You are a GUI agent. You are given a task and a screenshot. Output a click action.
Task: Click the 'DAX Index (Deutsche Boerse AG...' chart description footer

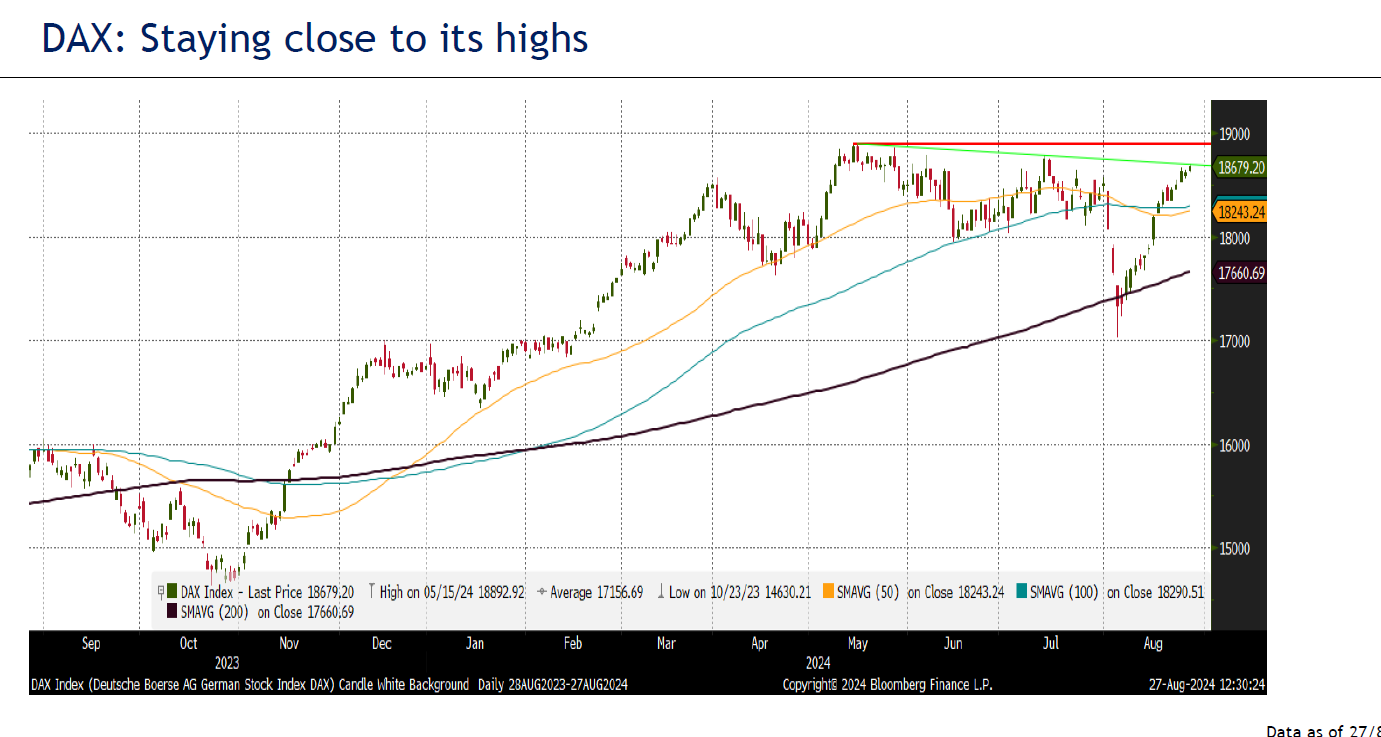330,685
